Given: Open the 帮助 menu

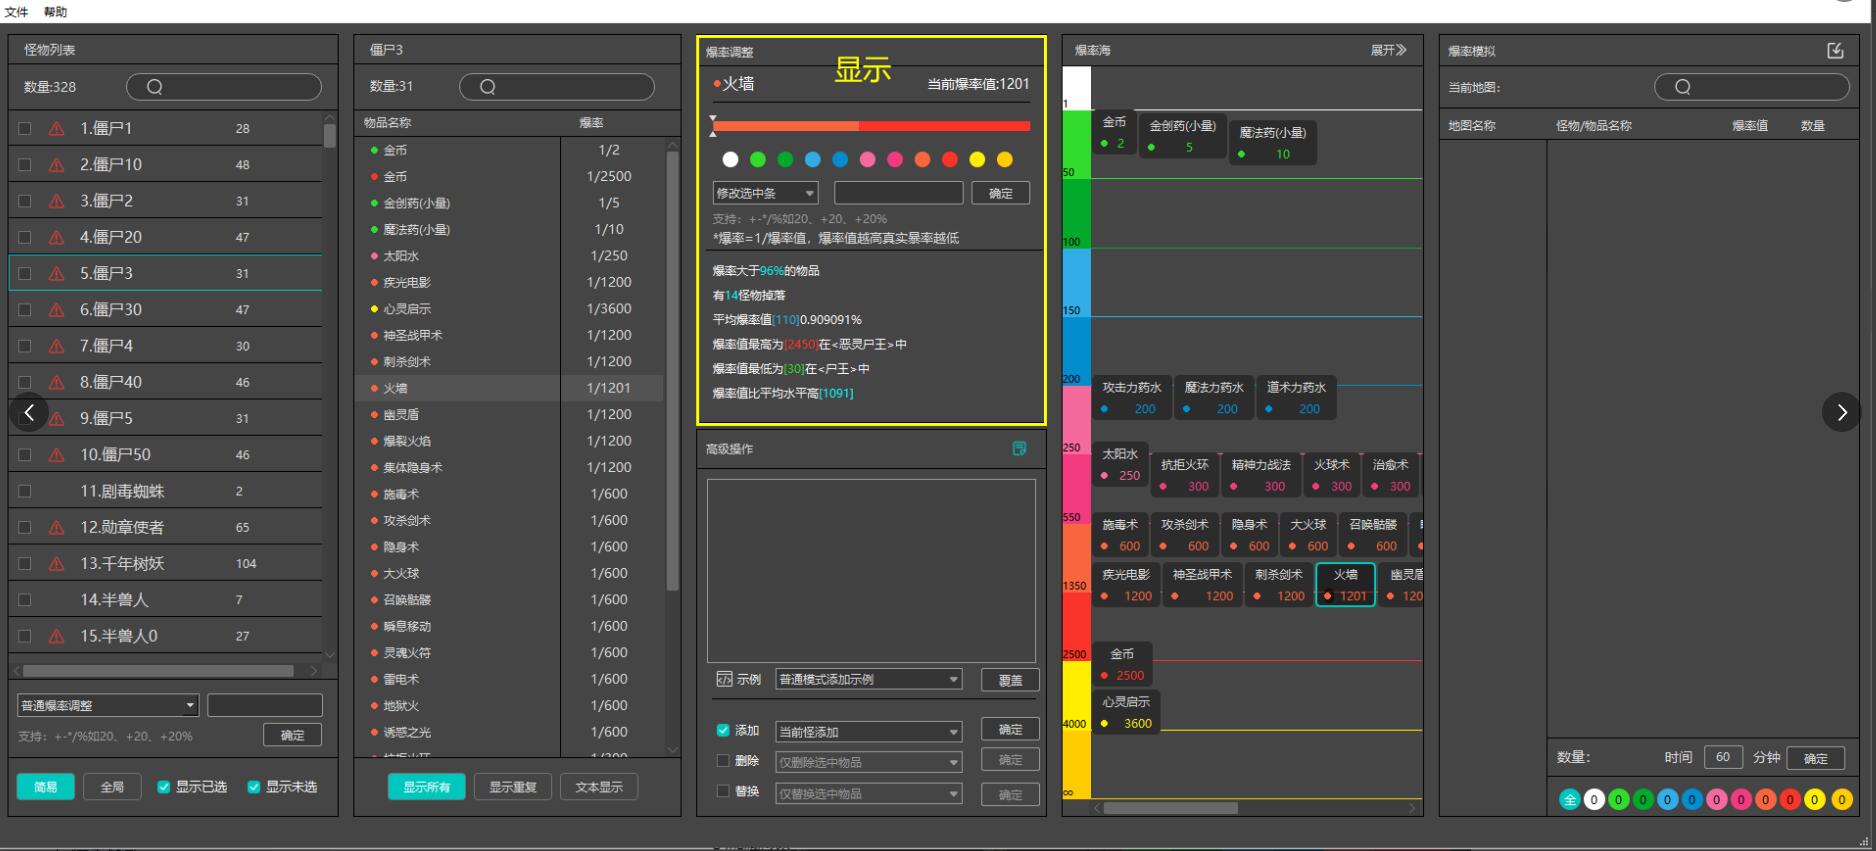Looking at the screenshot, I should [55, 12].
